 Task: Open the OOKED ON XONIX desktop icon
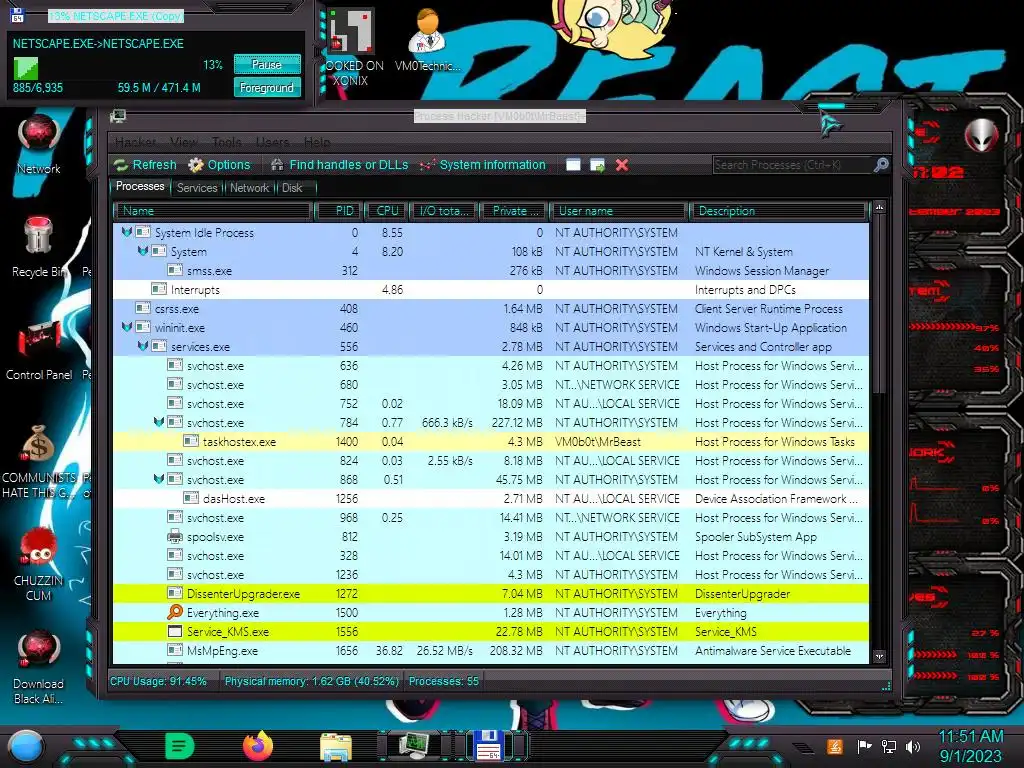353,48
